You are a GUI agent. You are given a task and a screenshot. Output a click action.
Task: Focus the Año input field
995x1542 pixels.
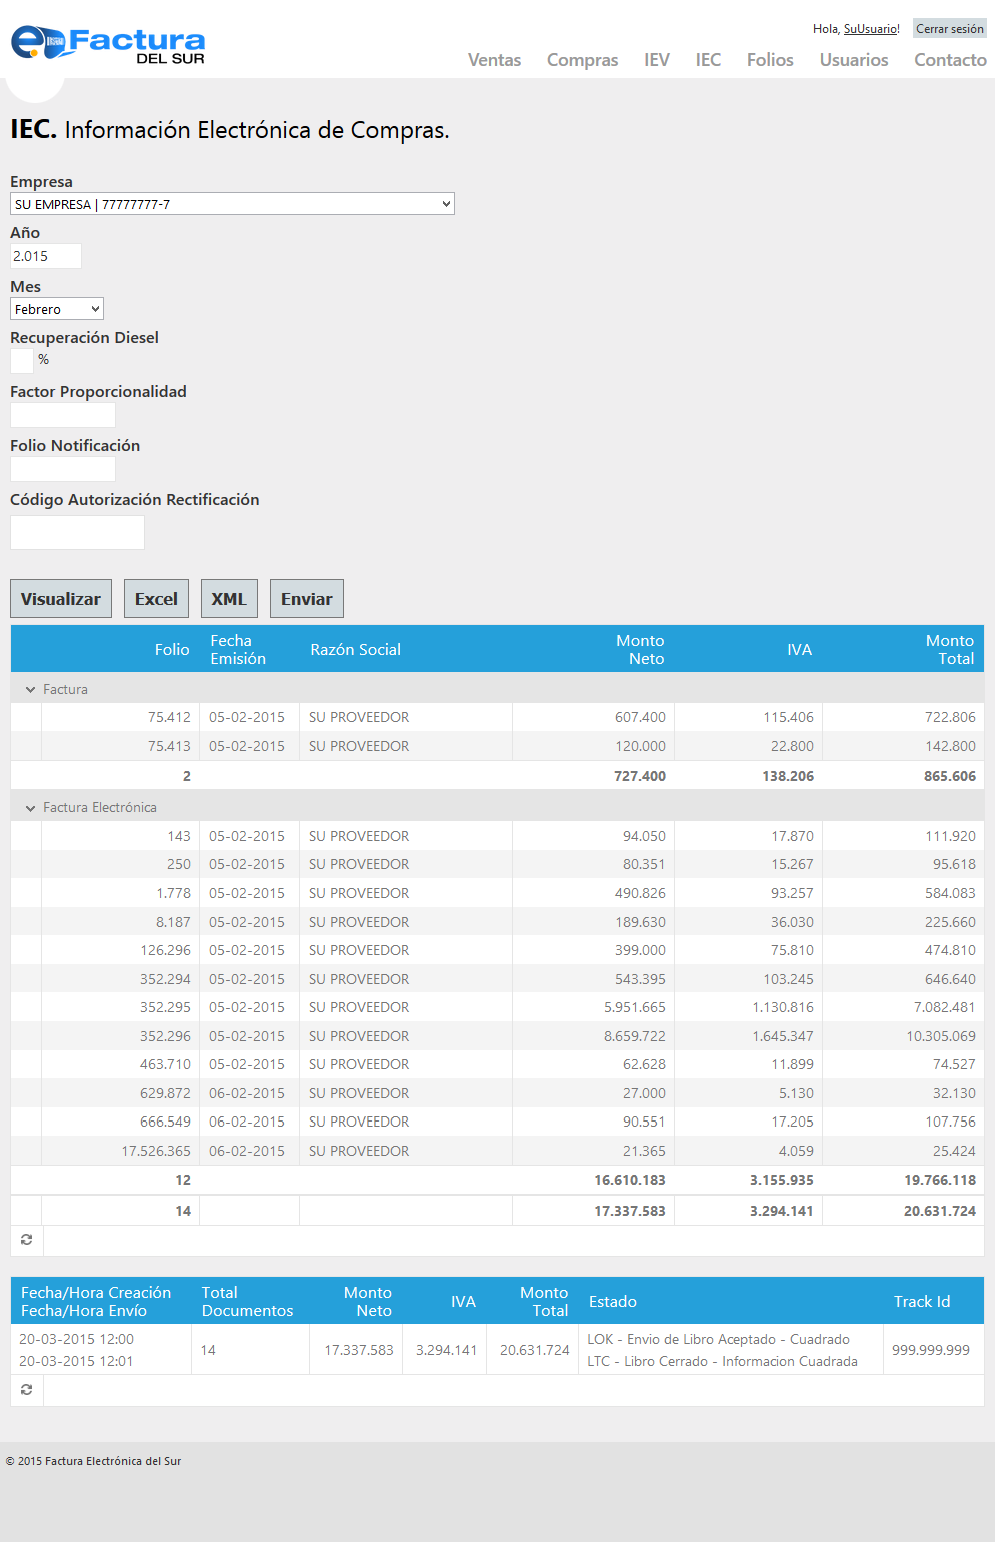click(45, 256)
